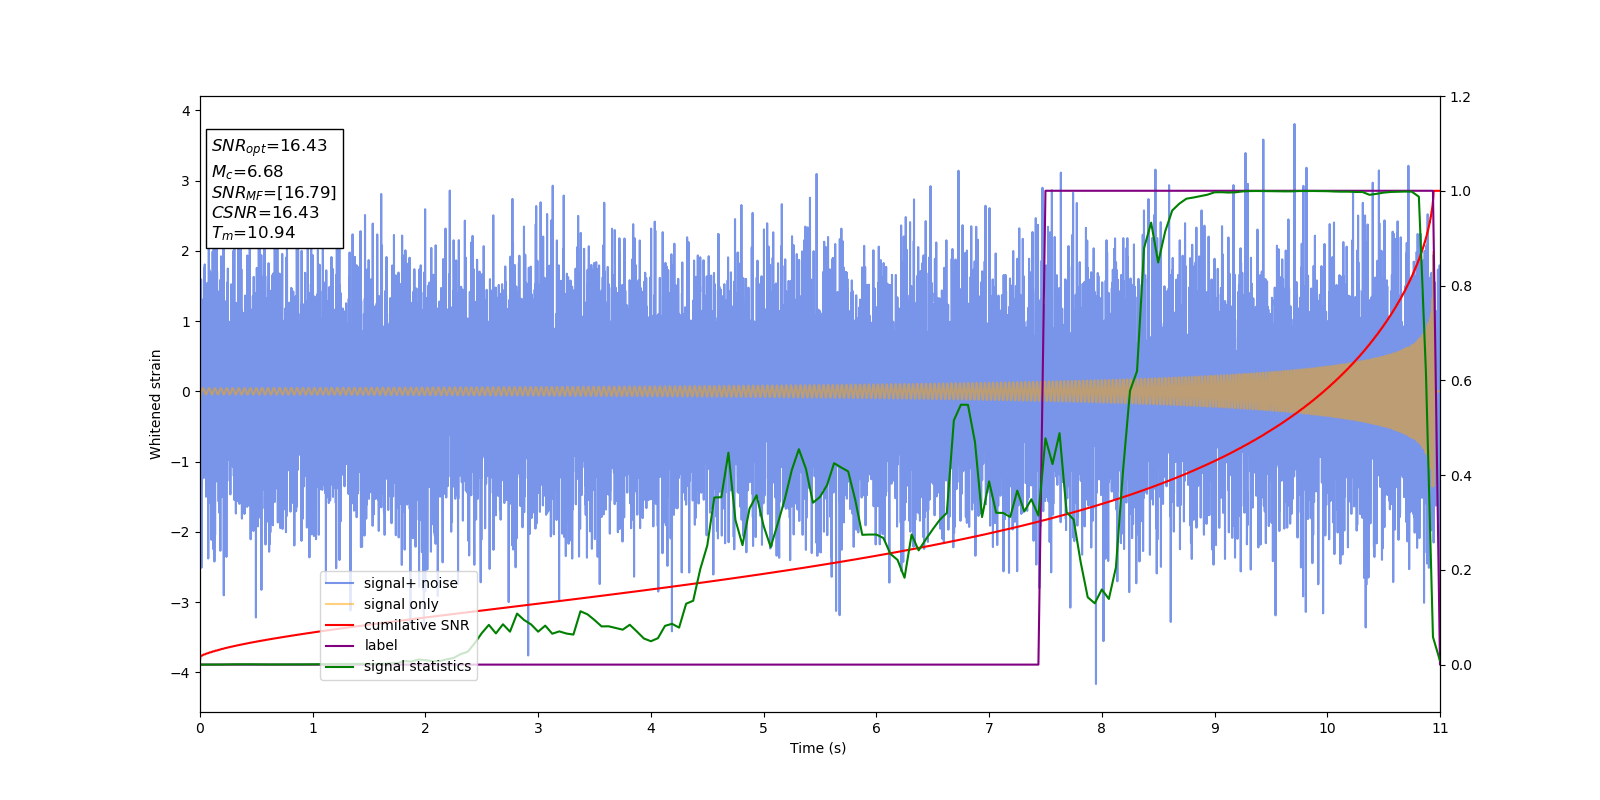Click the SNR_opt=16.43 annotation text

[269, 146]
